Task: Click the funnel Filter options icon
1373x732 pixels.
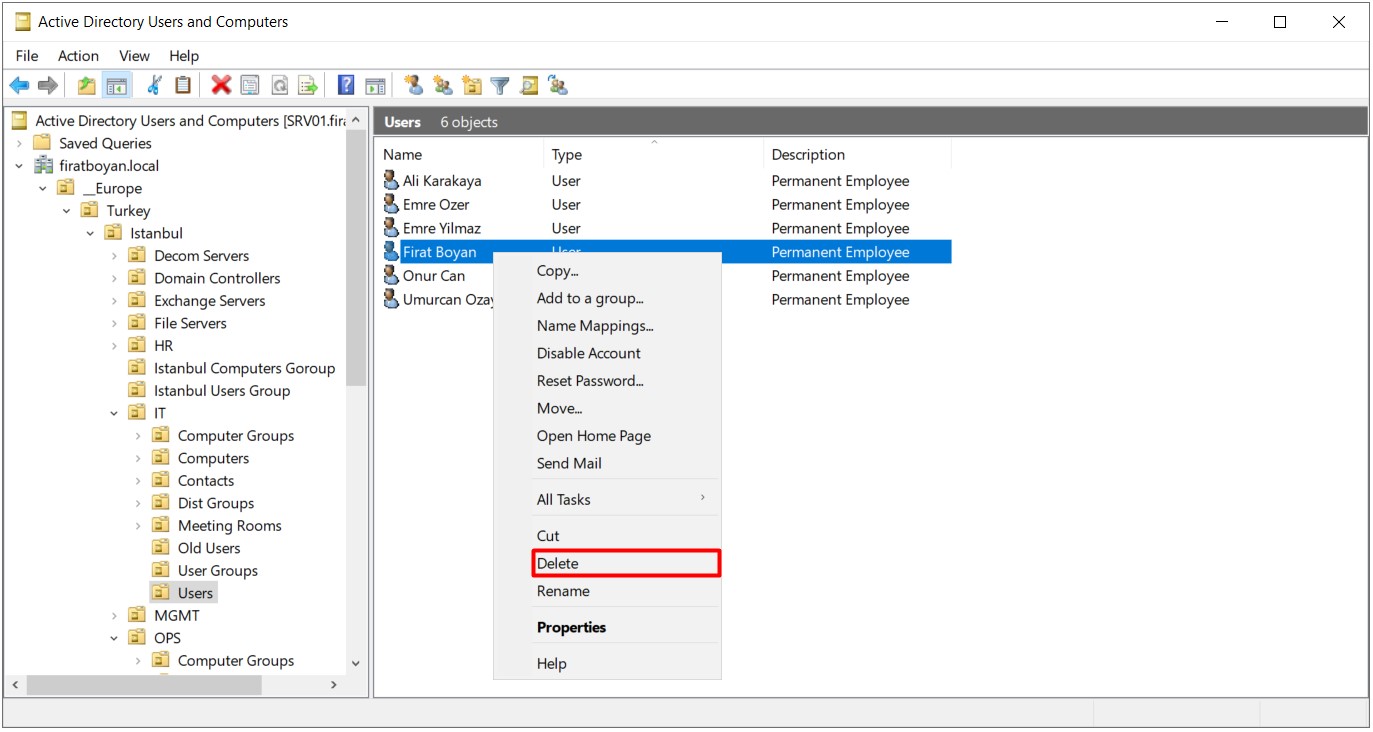Action: [500, 86]
